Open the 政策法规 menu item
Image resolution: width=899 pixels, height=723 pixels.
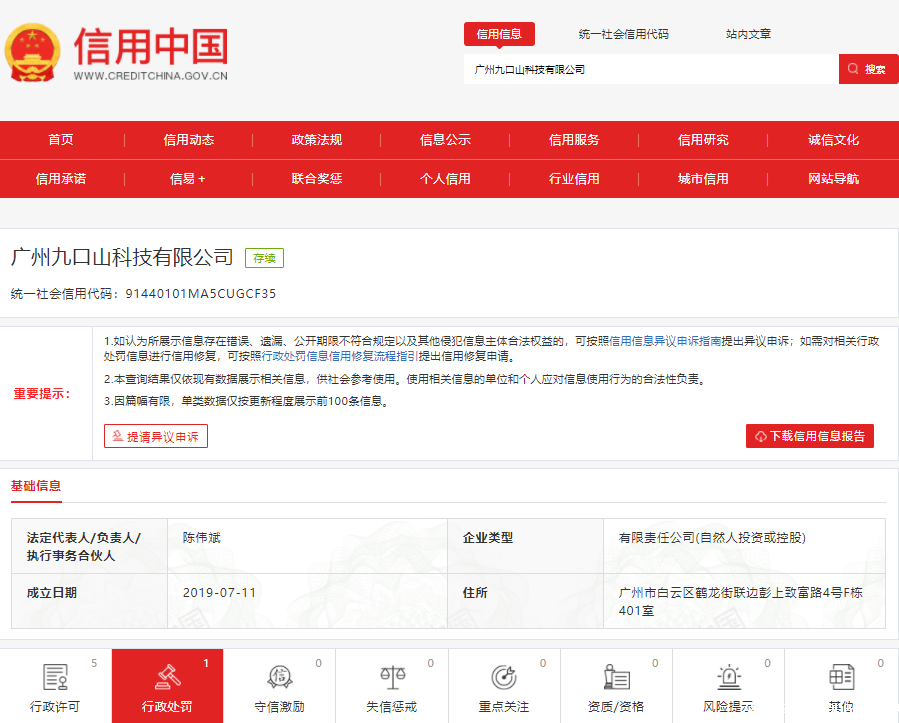click(x=317, y=140)
